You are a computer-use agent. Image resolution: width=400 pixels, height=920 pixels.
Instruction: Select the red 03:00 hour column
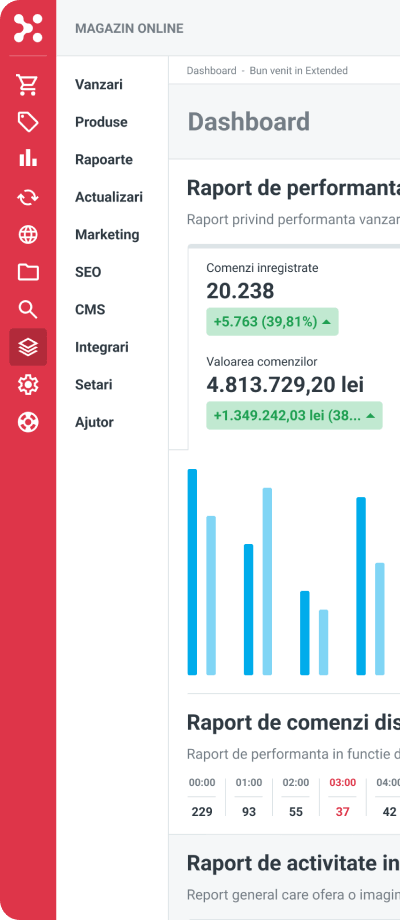point(343,797)
